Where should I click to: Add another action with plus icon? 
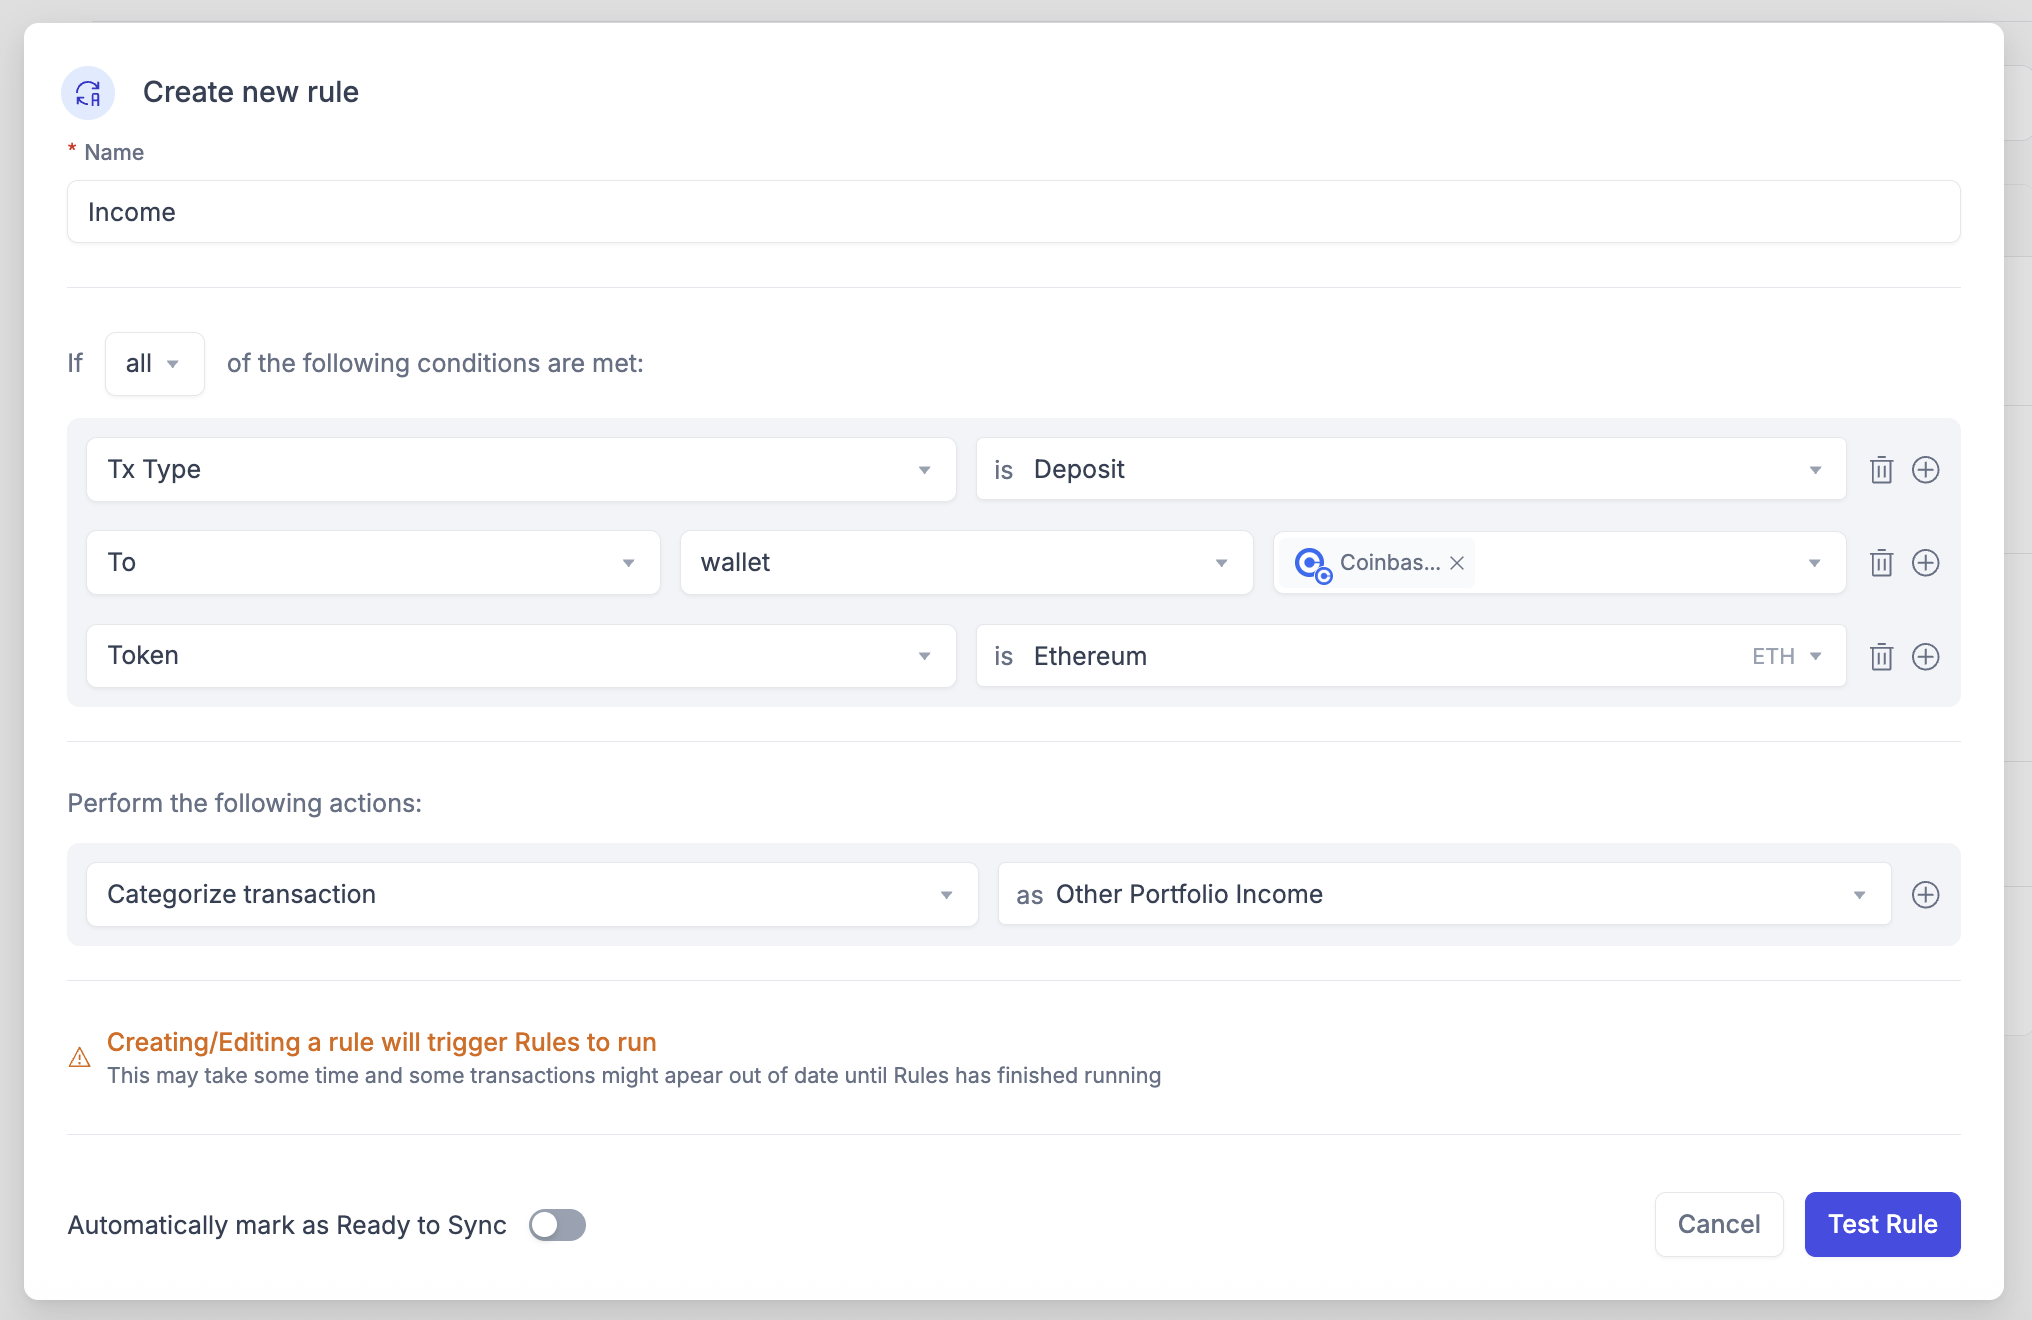tap(1925, 895)
